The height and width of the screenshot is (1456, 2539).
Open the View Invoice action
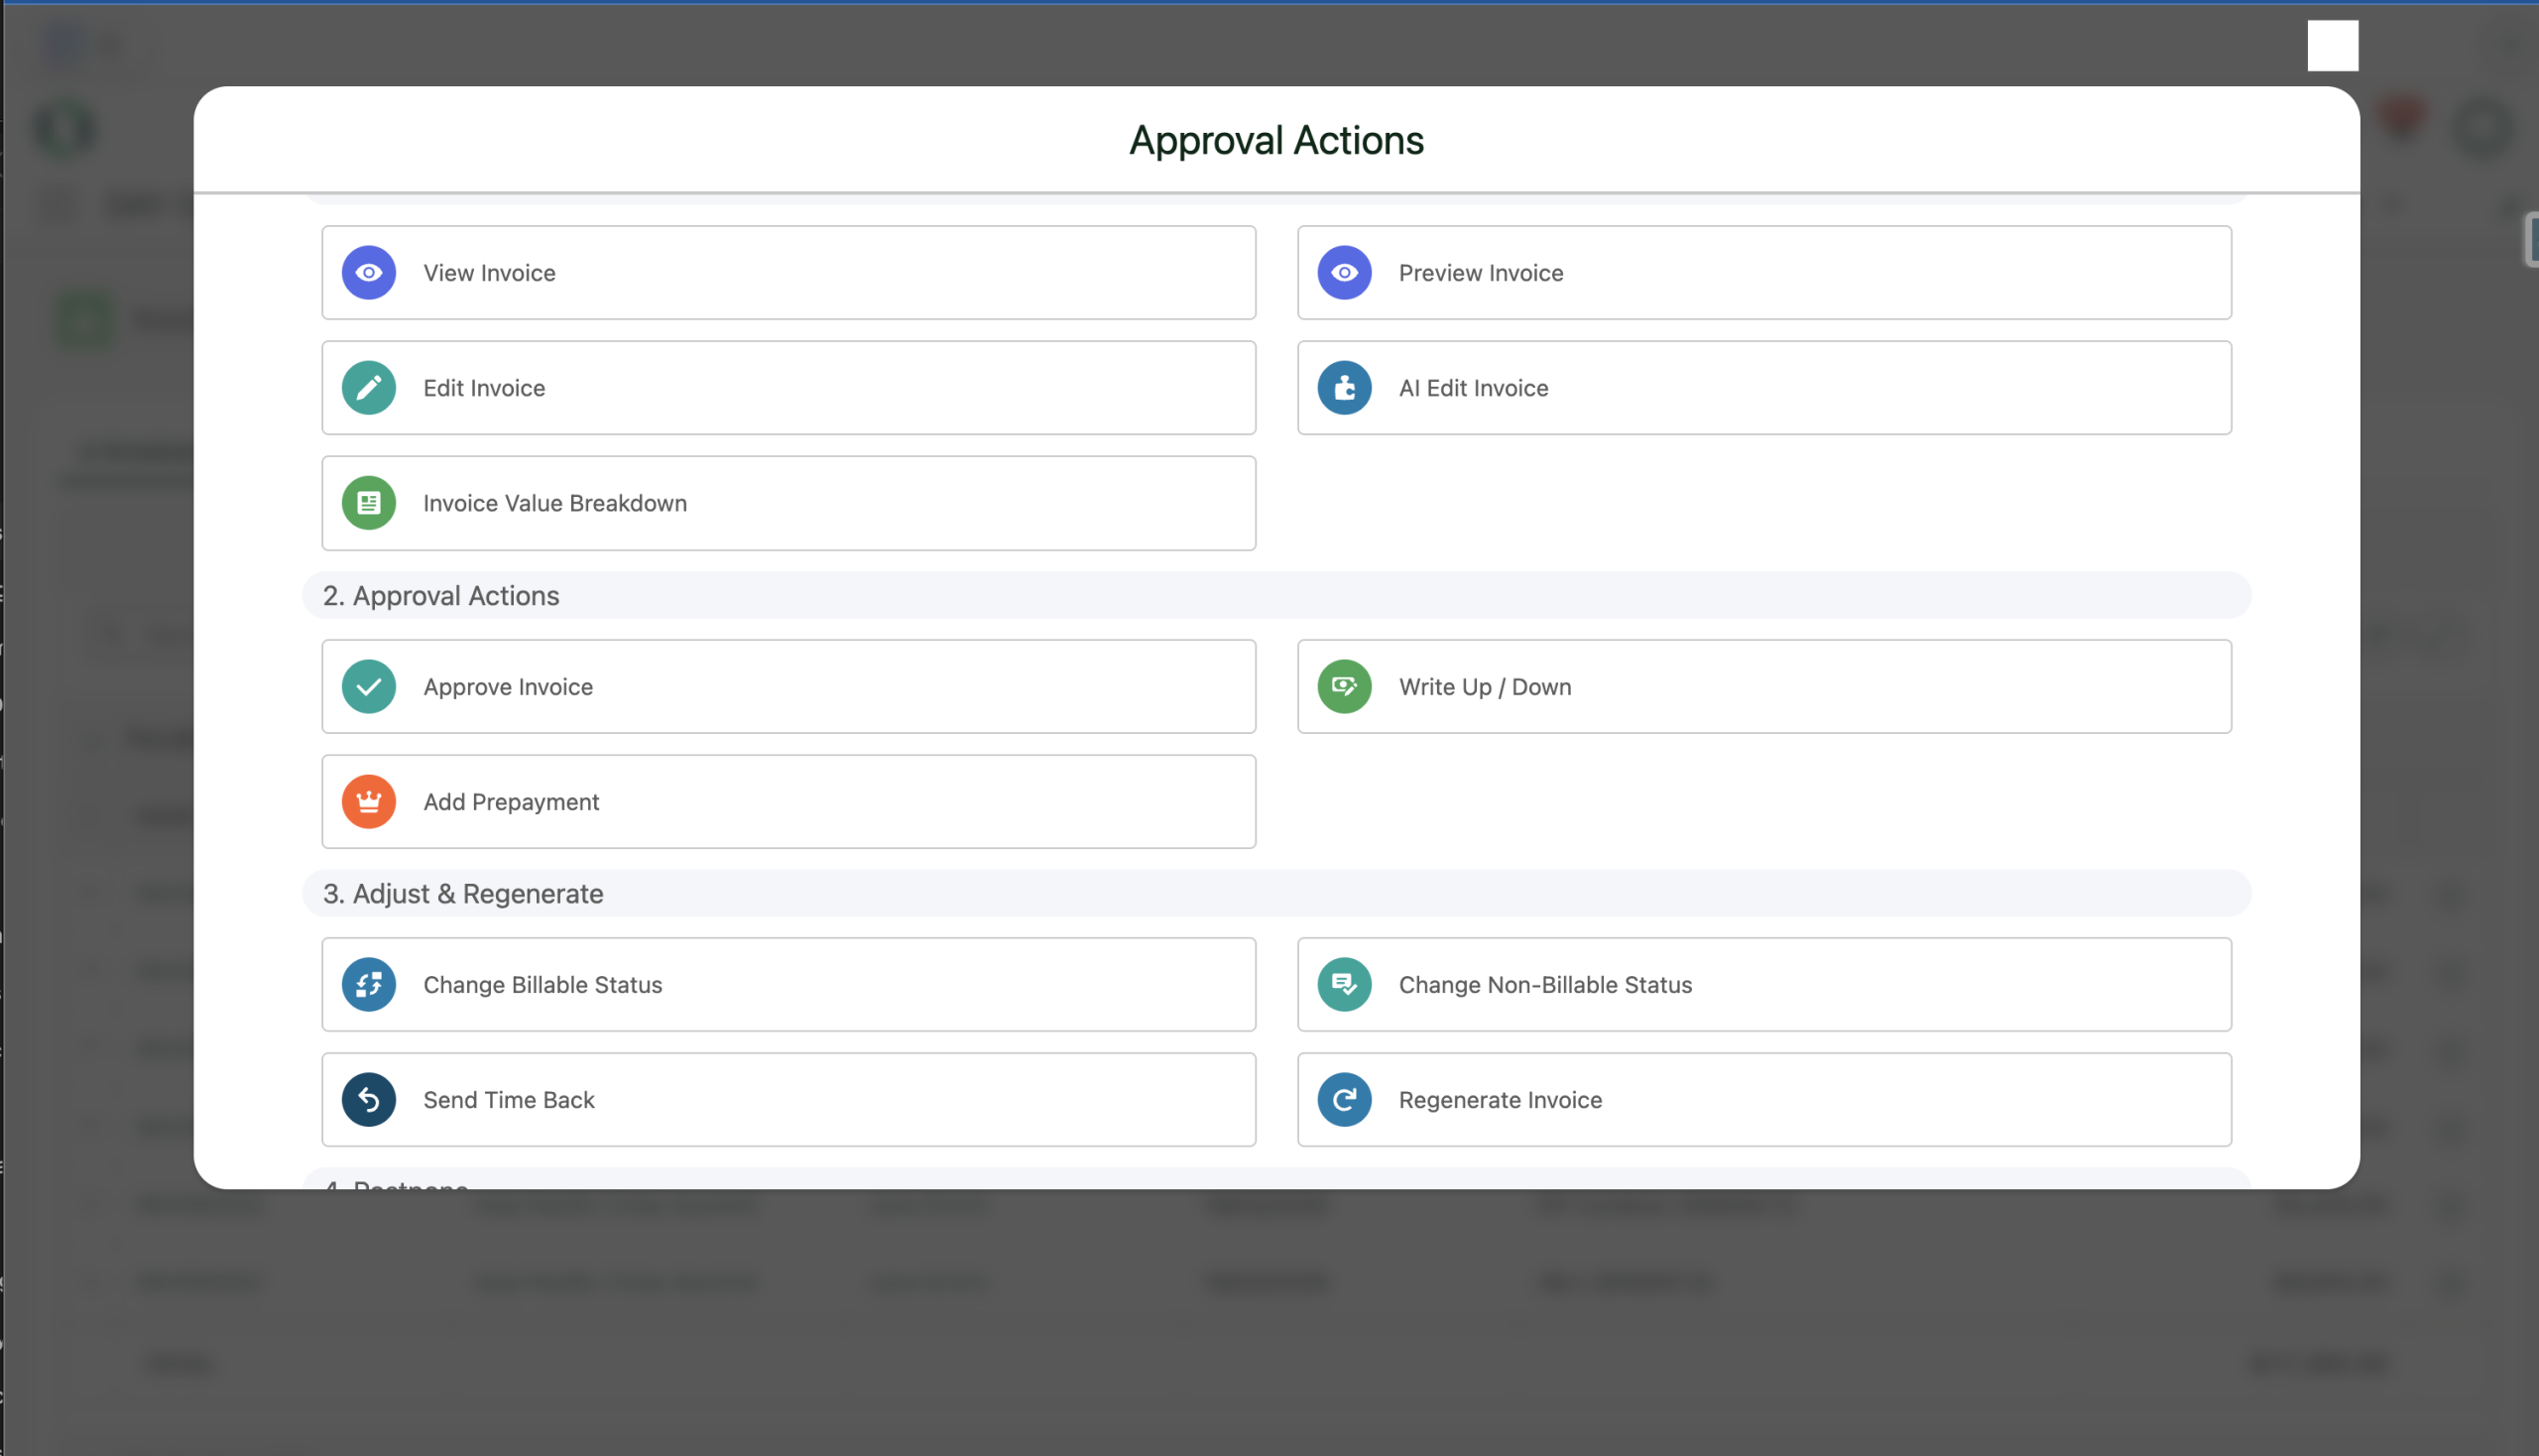[788, 273]
